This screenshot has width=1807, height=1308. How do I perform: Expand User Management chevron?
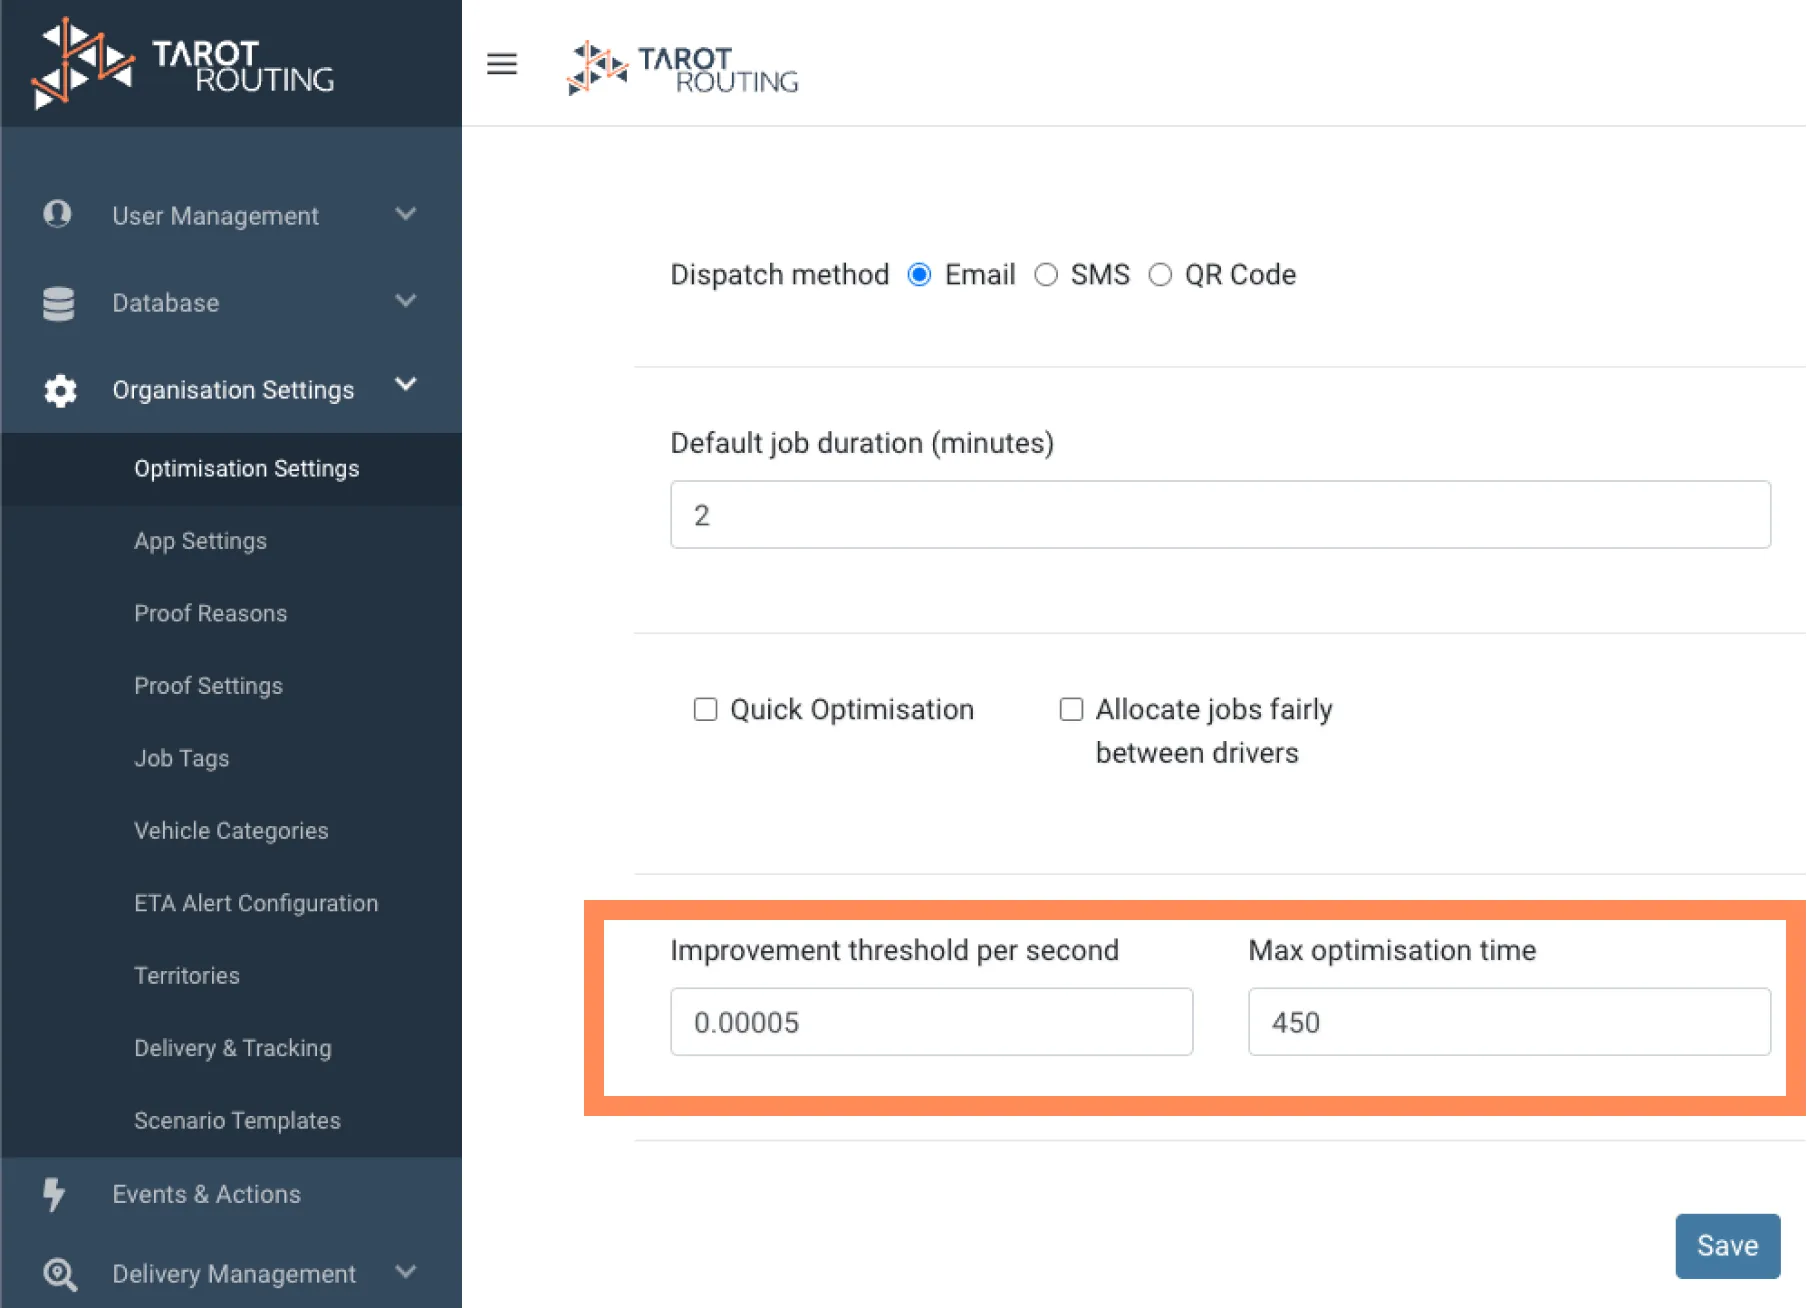tap(405, 214)
